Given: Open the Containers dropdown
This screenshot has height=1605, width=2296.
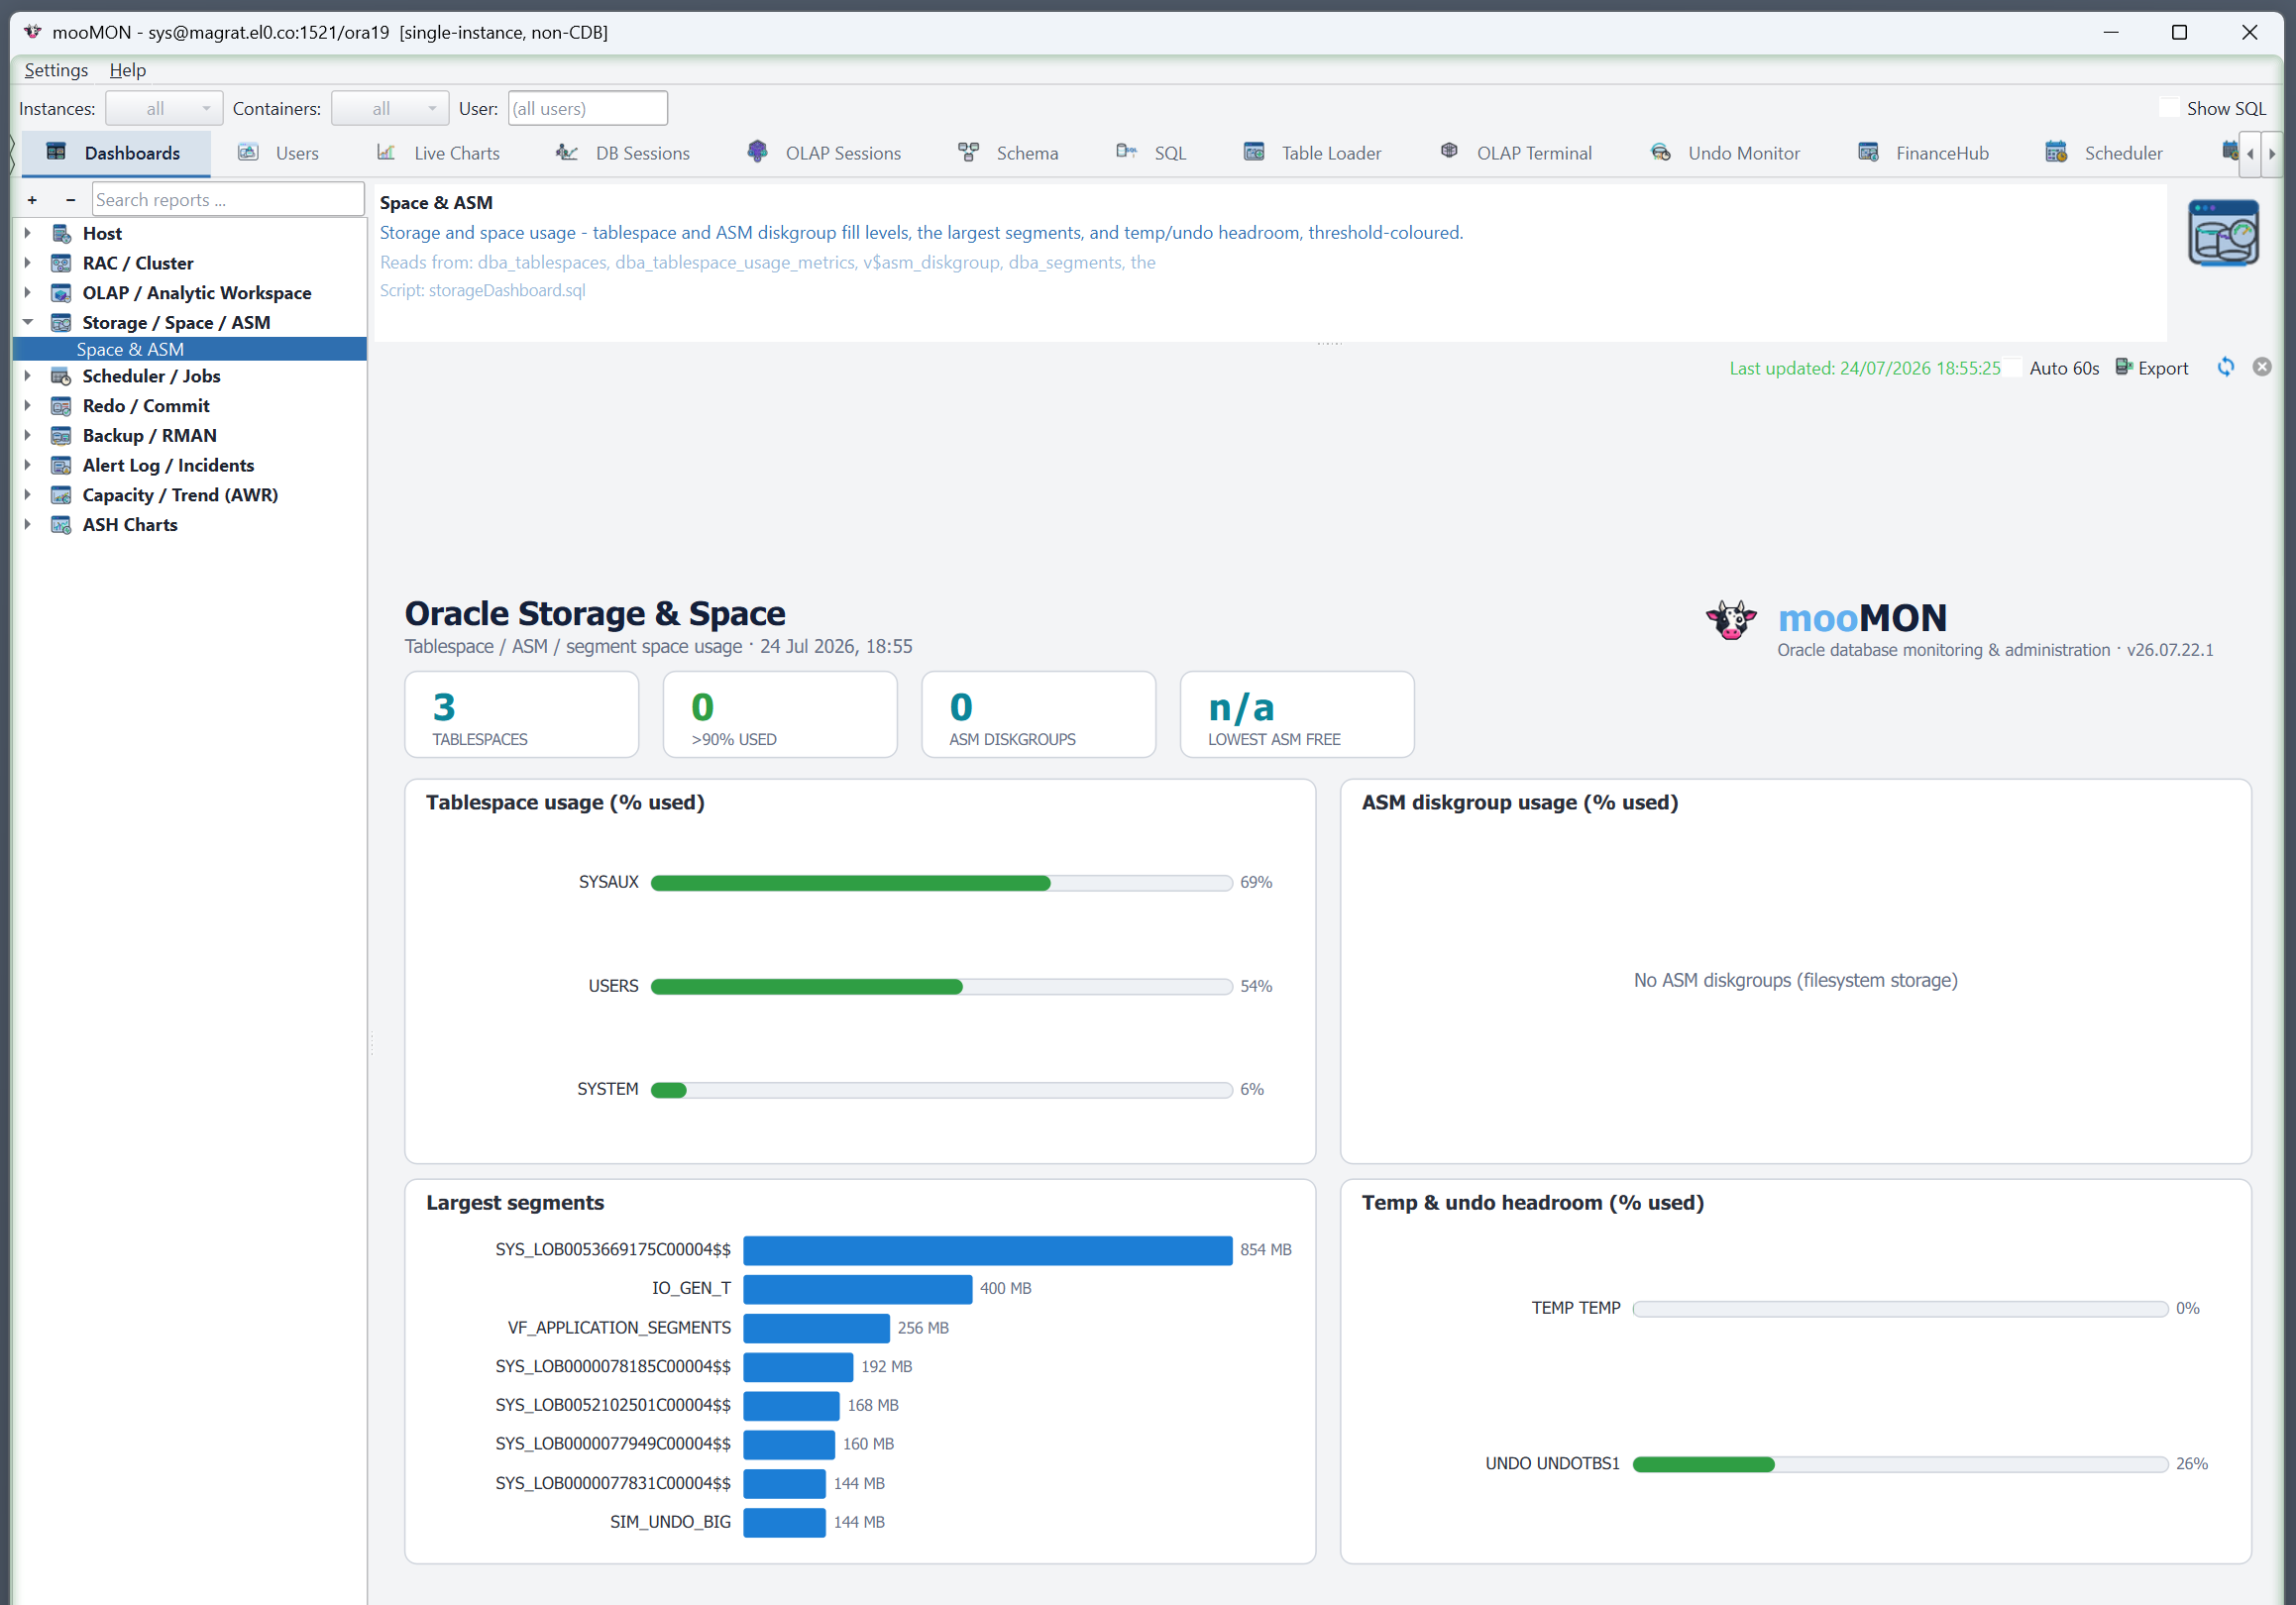Looking at the screenshot, I should (x=390, y=108).
